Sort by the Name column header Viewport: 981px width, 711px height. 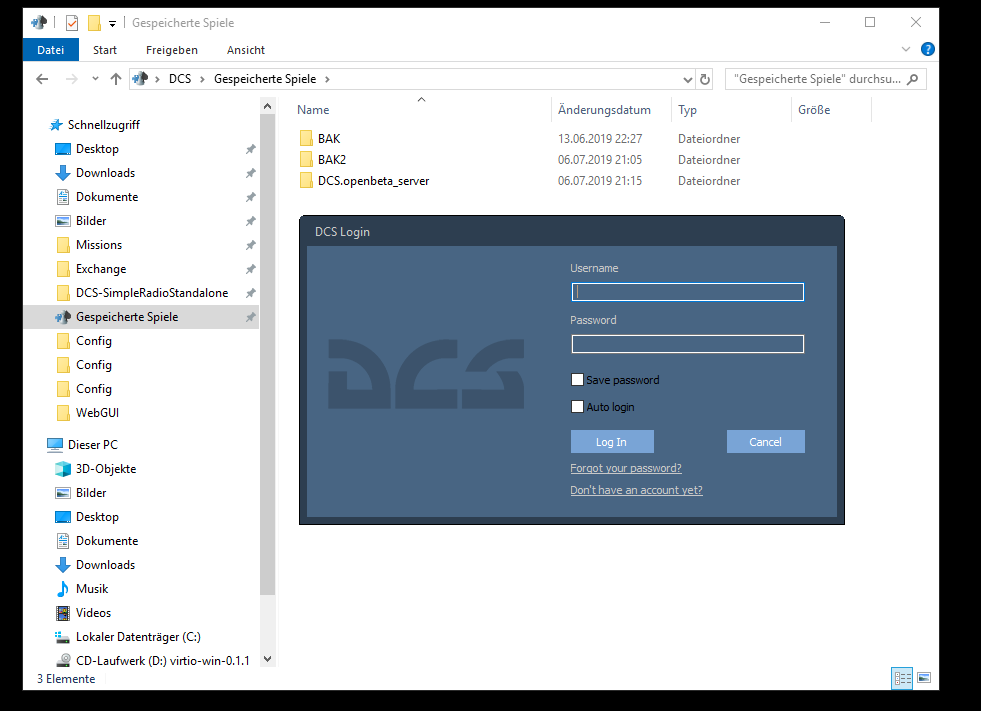coord(313,110)
